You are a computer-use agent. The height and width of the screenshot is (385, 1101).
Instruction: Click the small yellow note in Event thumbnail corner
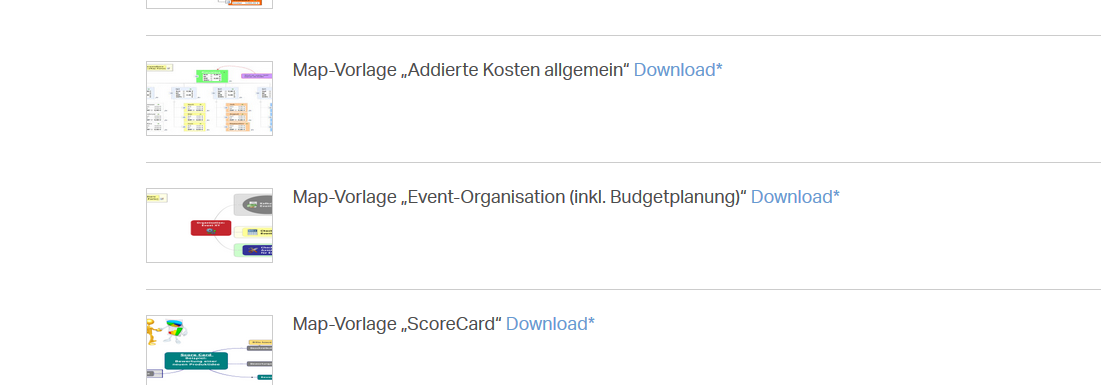pyautogui.click(x=156, y=198)
